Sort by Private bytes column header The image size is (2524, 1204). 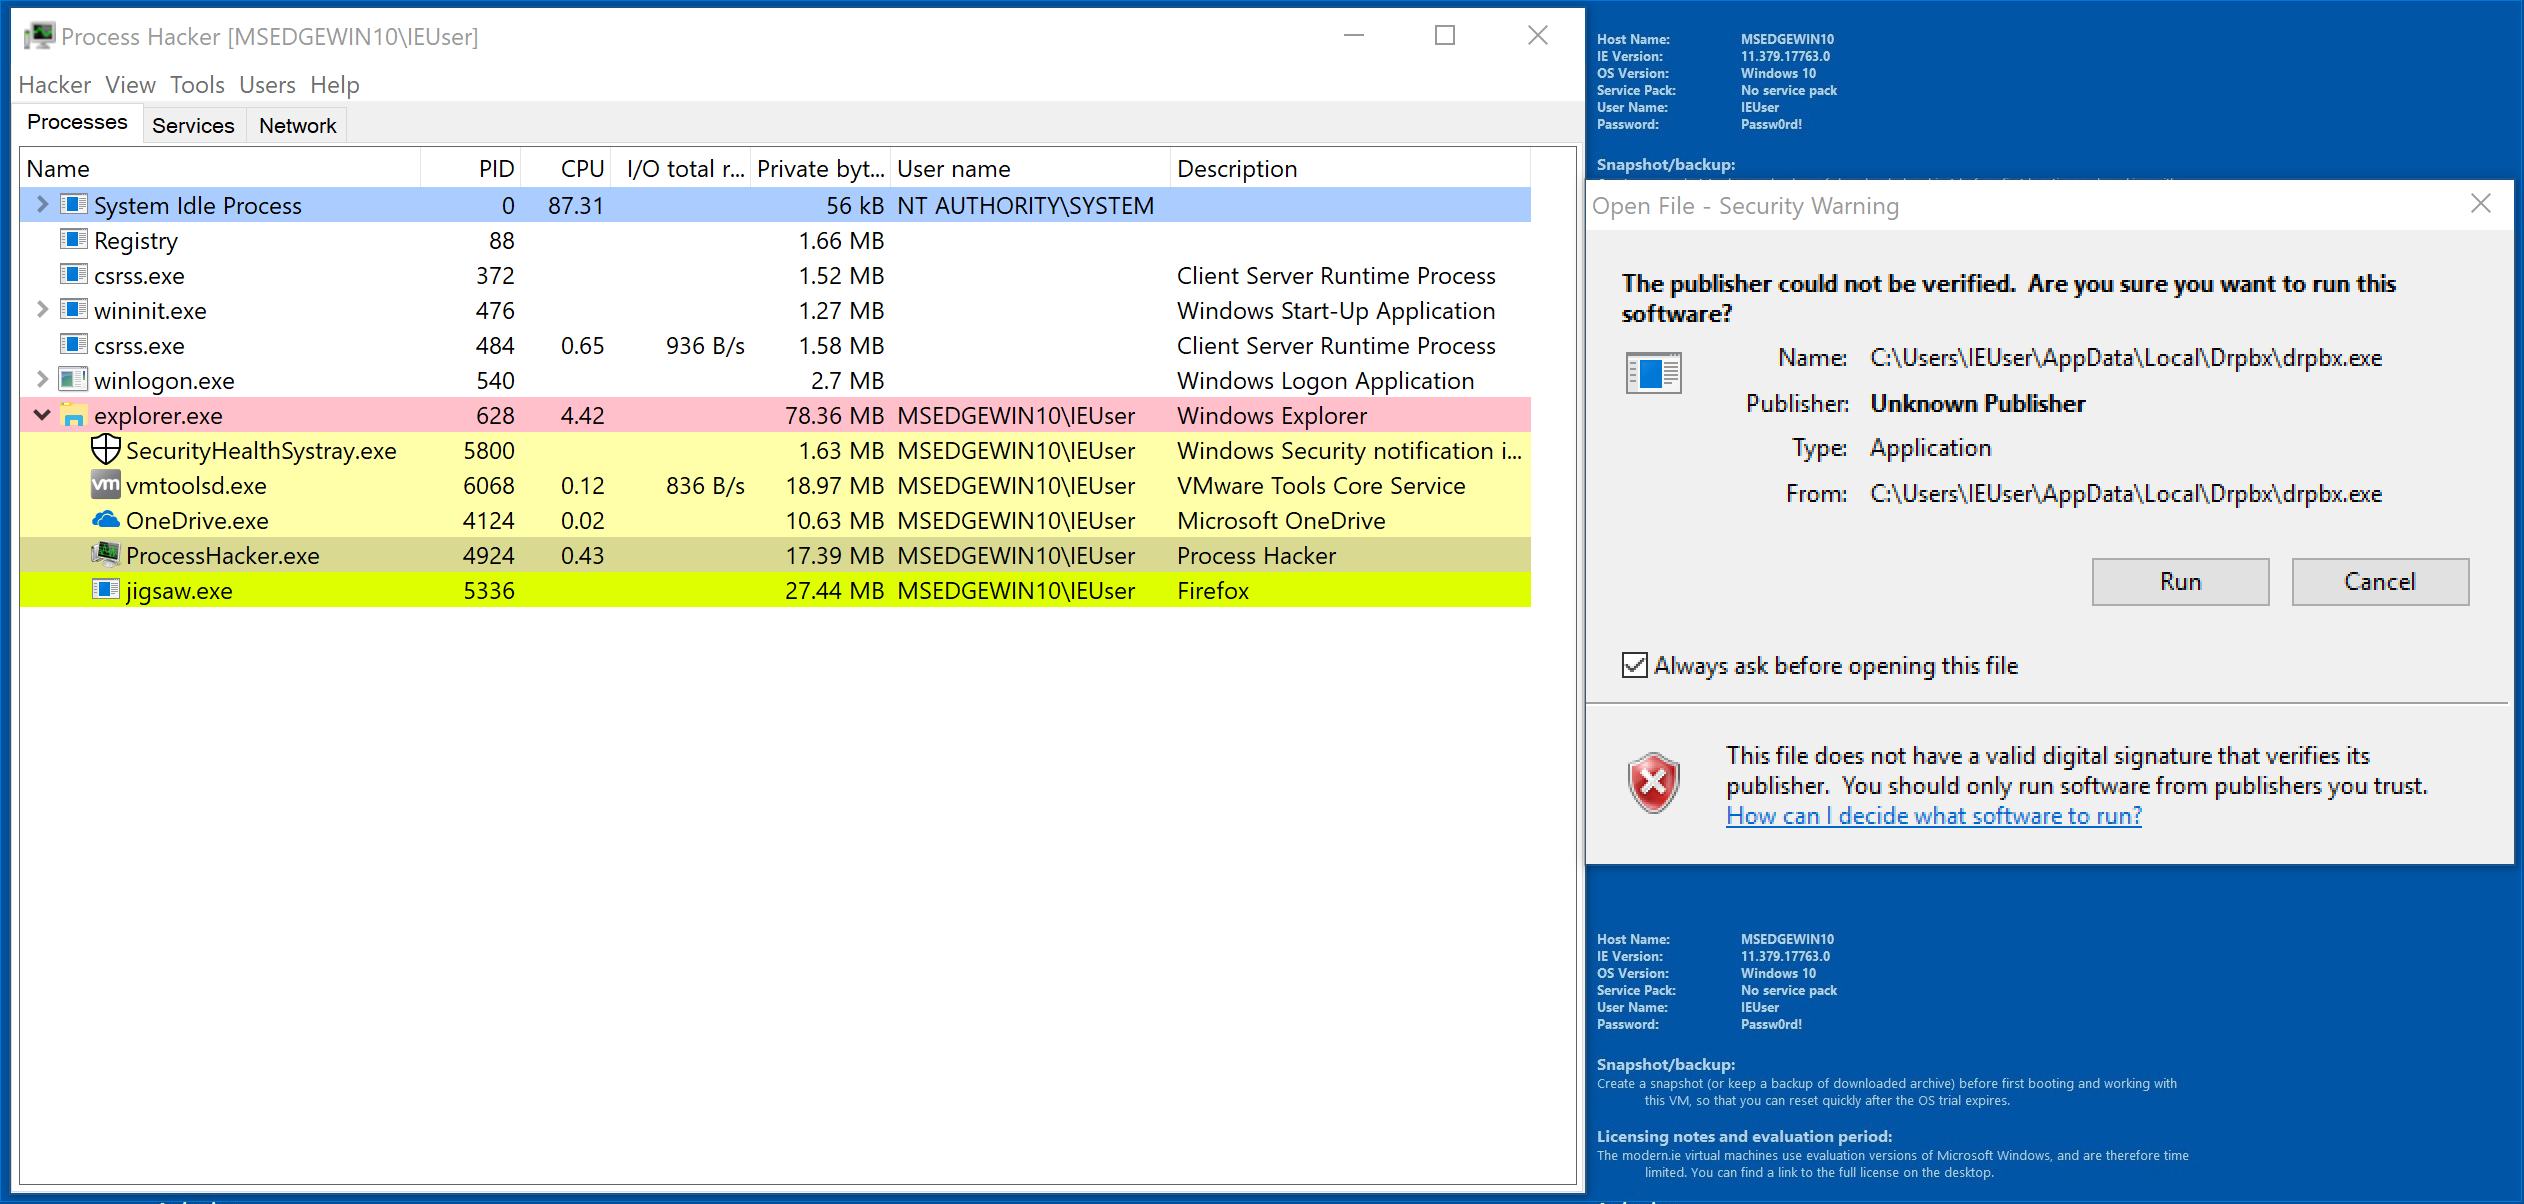coord(821,169)
